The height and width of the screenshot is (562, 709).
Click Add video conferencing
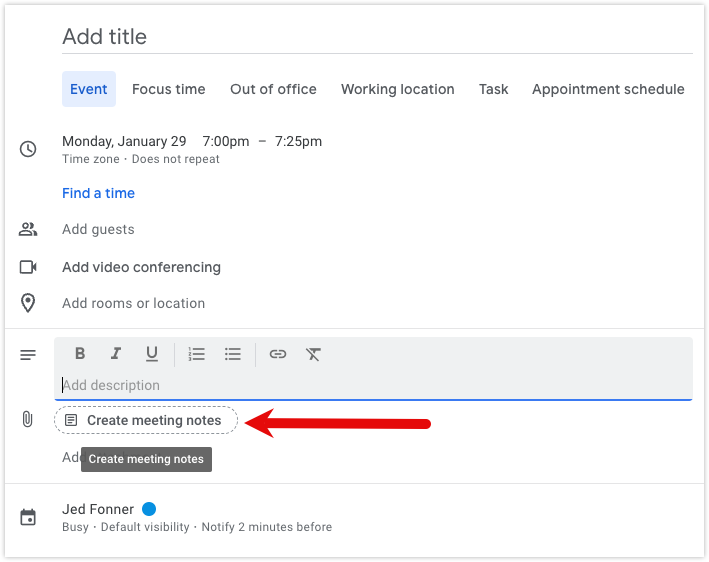click(142, 267)
